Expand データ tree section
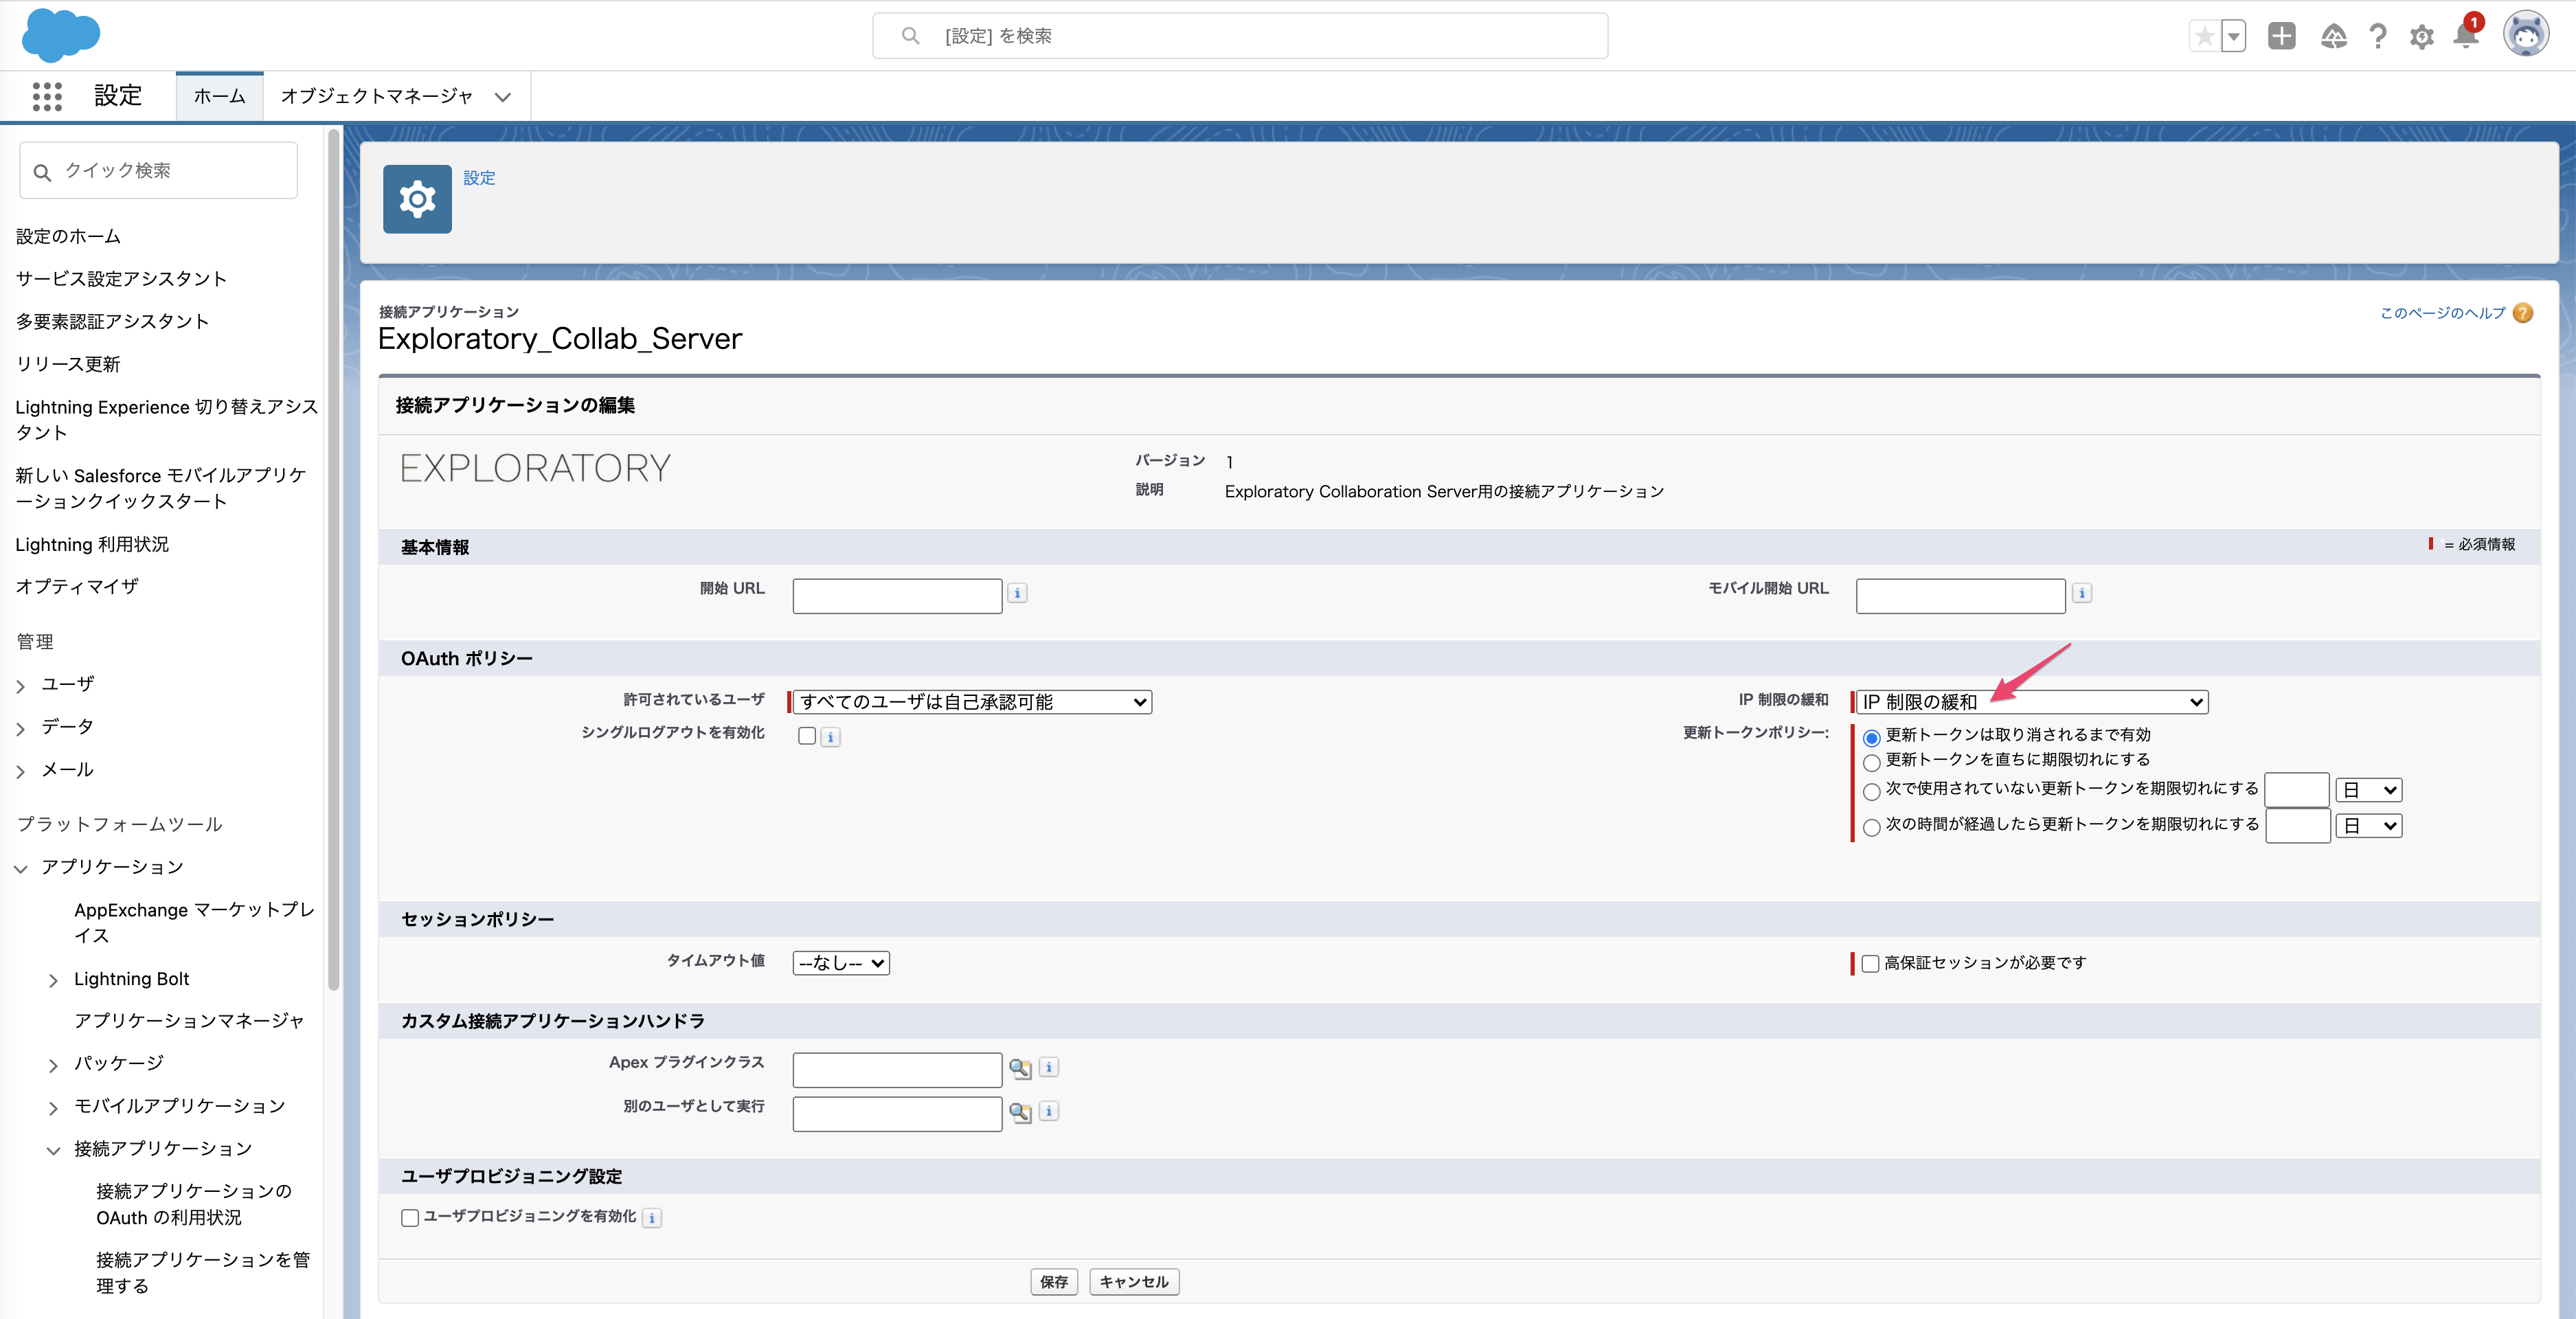 click(21, 729)
